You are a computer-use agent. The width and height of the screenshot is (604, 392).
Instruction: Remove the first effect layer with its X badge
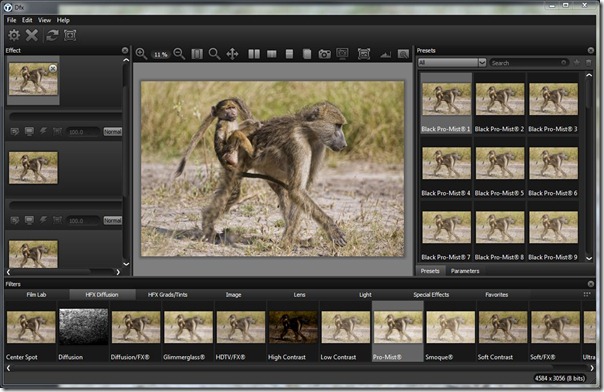tap(53, 68)
